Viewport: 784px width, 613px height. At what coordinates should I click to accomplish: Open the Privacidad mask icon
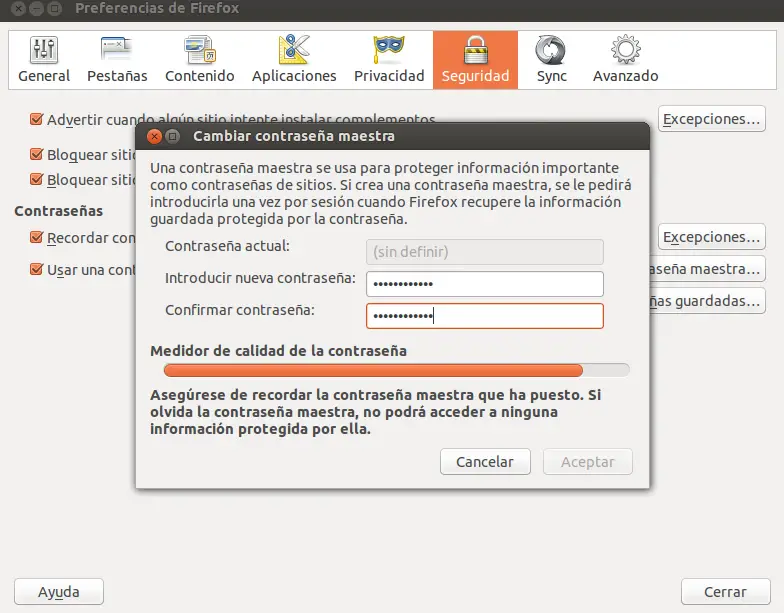[x=388, y=49]
